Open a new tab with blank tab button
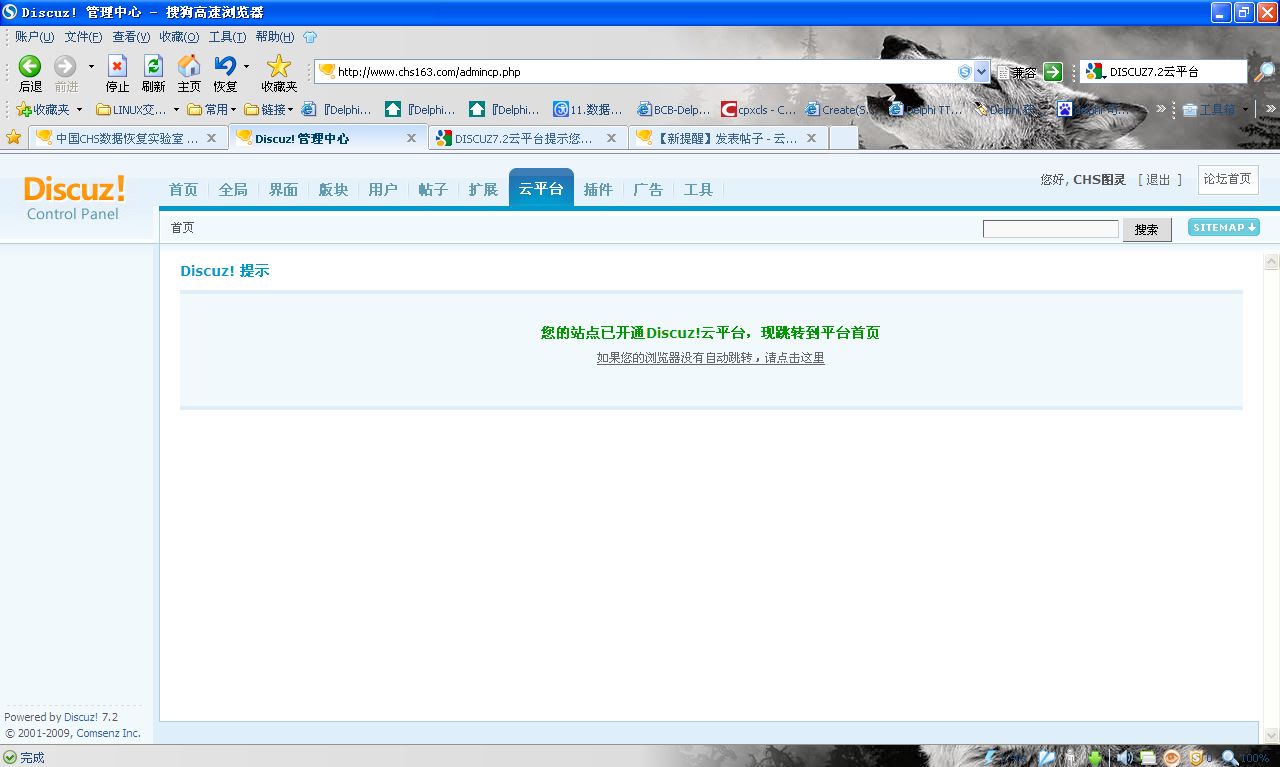1280x767 pixels. click(x=844, y=138)
